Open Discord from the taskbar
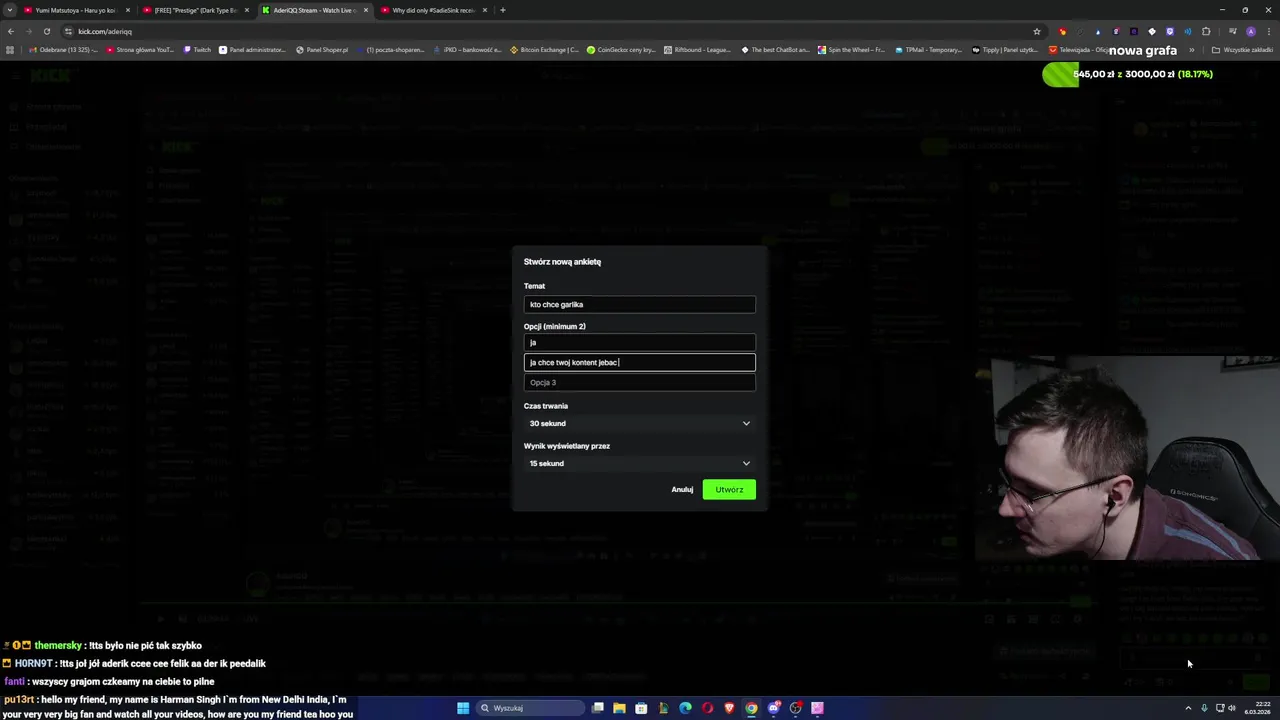 773,708
